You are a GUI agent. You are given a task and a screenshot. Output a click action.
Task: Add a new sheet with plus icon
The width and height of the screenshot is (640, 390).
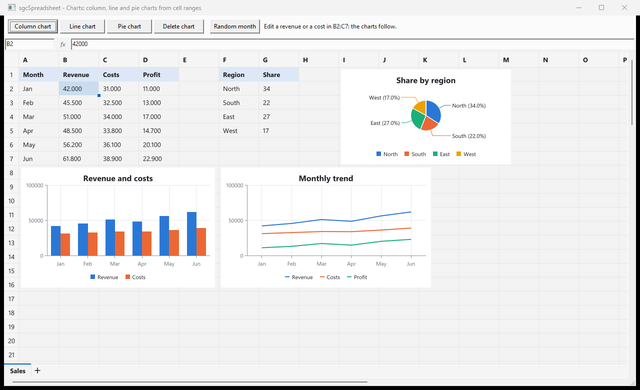[x=37, y=370]
